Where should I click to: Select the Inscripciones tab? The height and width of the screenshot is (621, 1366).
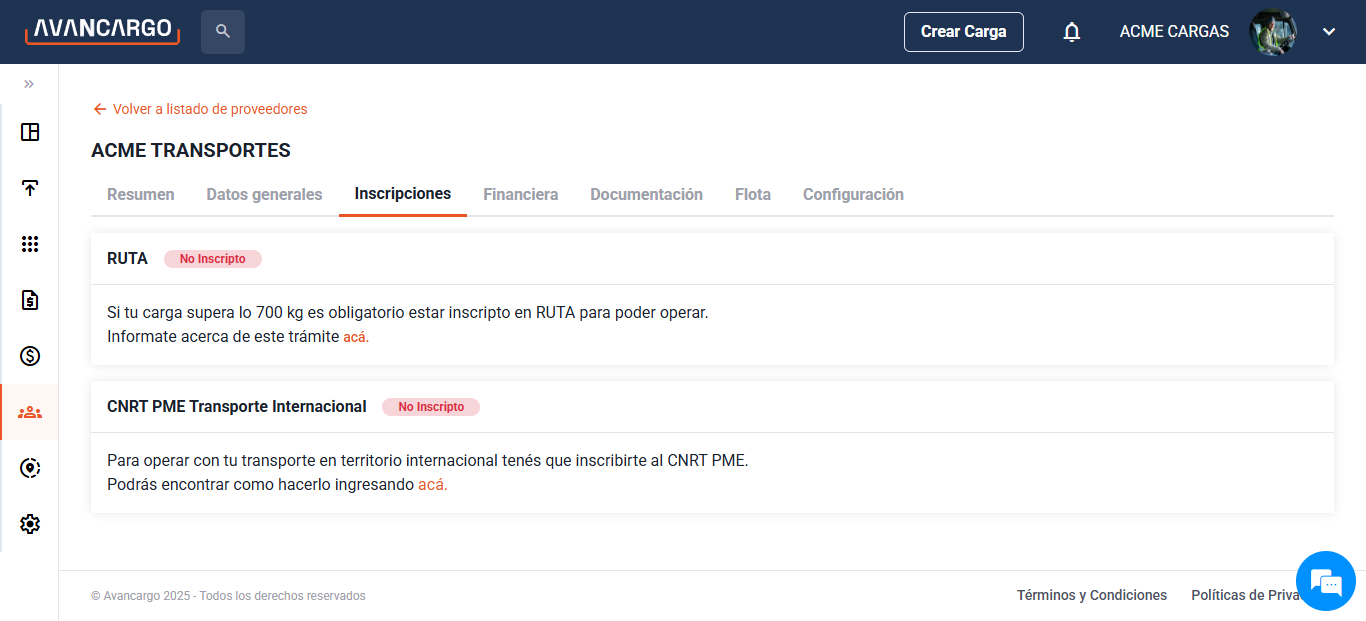tap(403, 194)
